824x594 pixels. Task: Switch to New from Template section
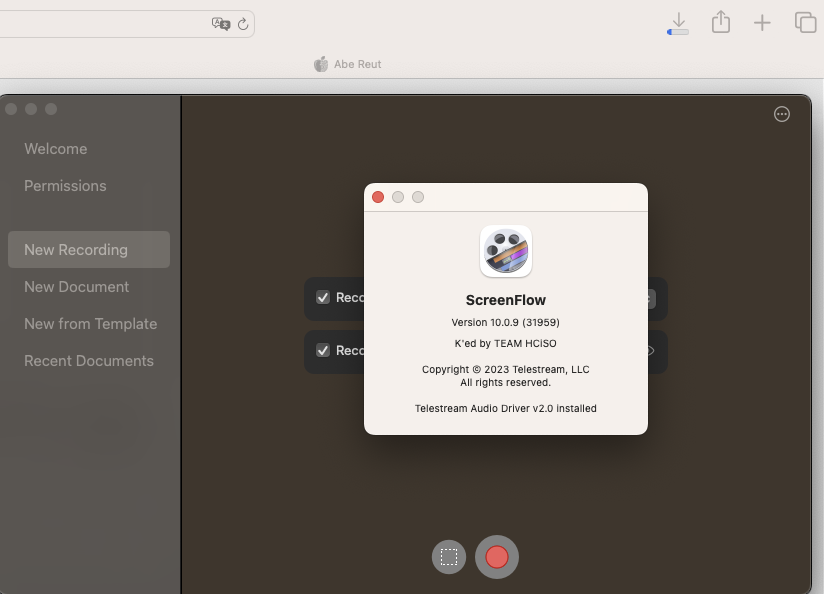click(90, 324)
